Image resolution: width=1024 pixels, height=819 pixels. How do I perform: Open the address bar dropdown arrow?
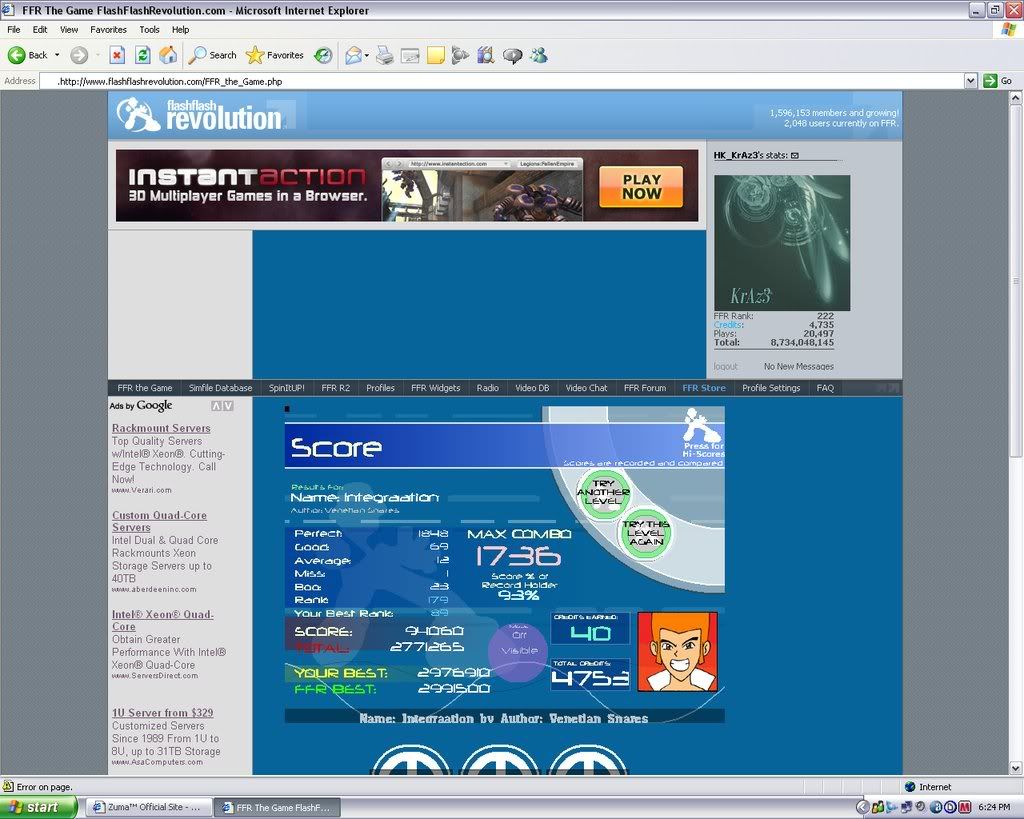tap(970, 81)
